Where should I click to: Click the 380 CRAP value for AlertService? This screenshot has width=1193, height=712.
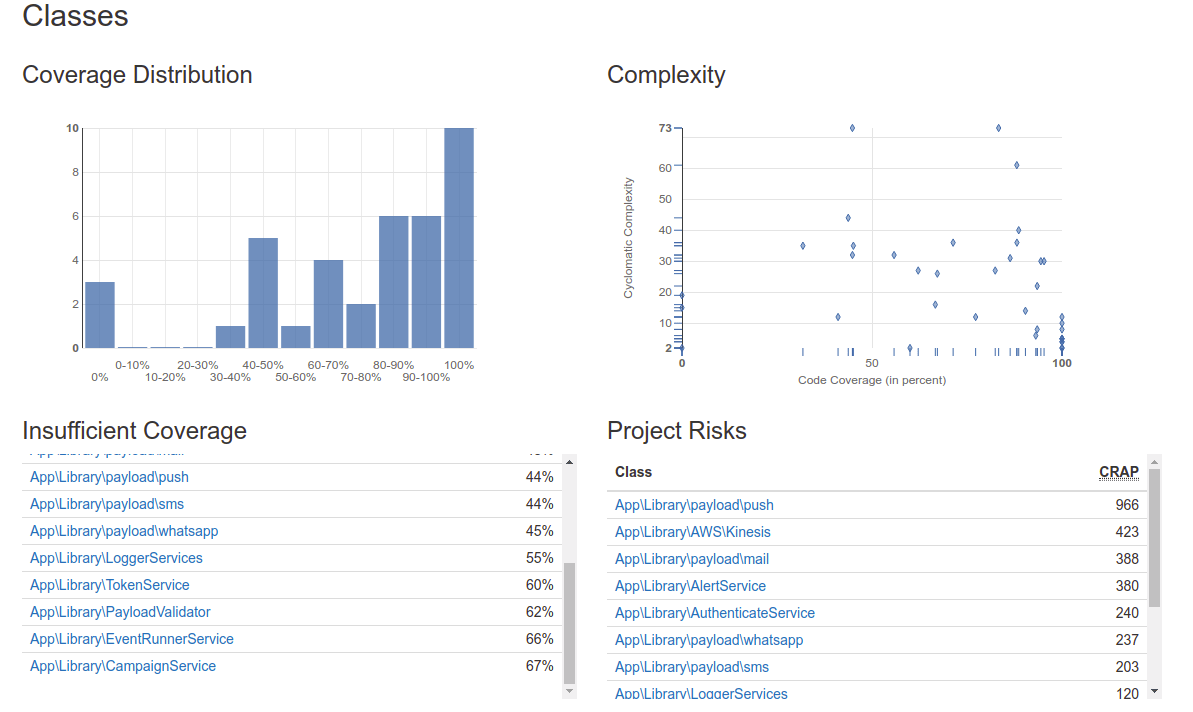(x=1127, y=586)
